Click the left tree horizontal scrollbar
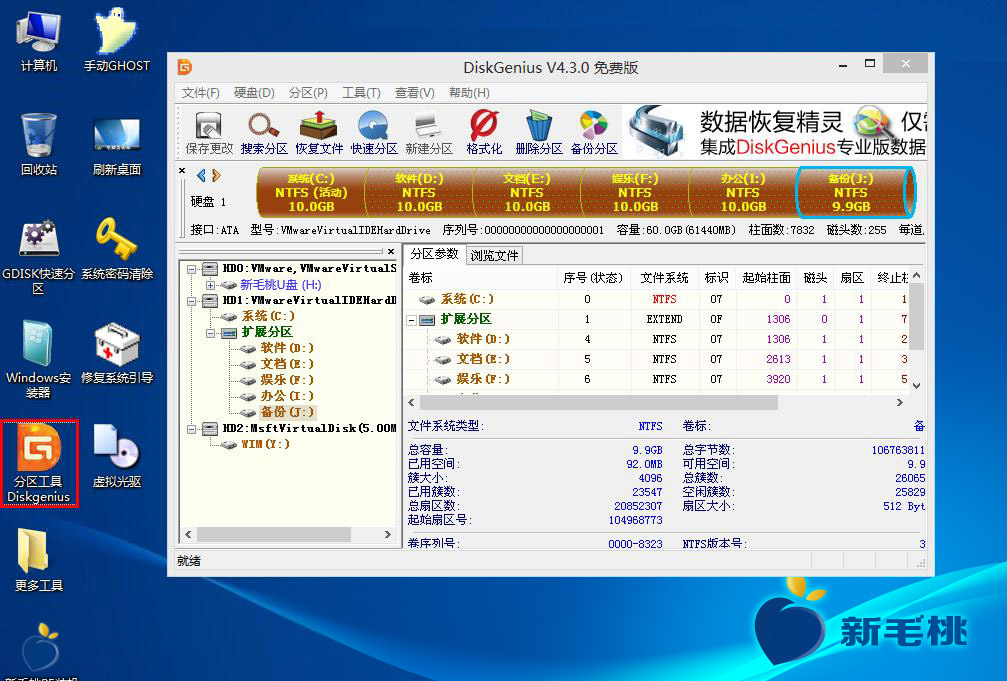 coord(274,535)
